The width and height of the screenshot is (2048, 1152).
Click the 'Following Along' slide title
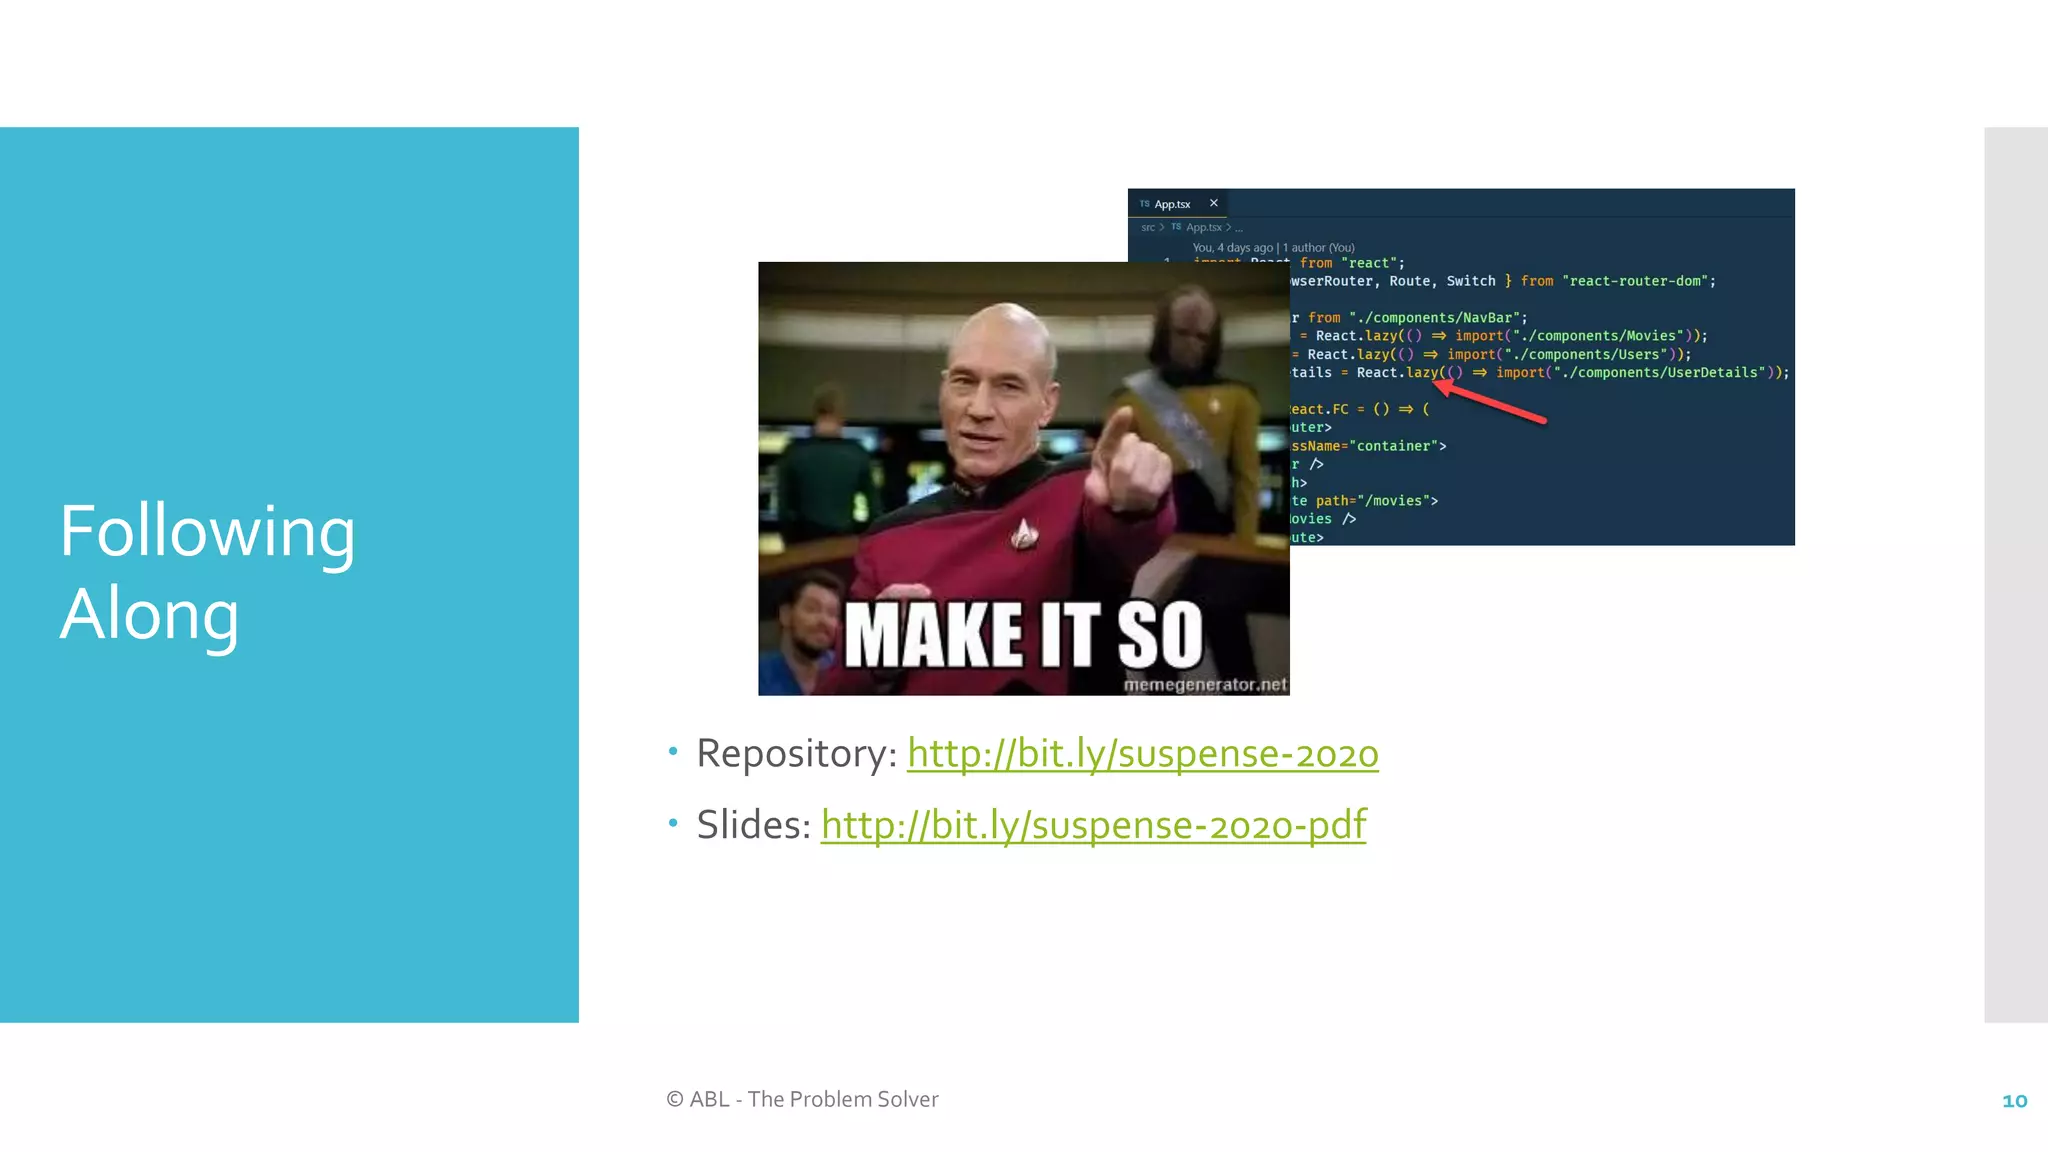tap(207, 572)
